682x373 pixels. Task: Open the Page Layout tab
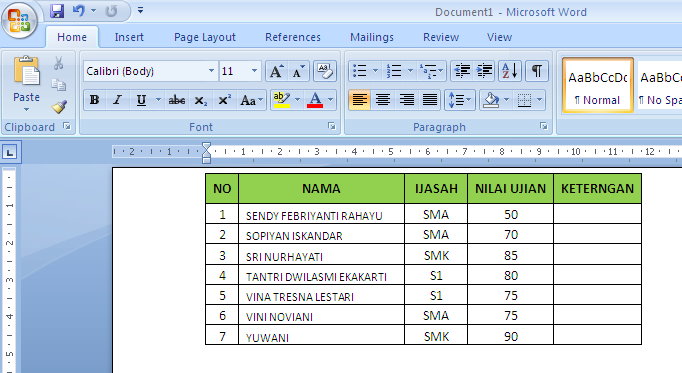click(204, 37)
